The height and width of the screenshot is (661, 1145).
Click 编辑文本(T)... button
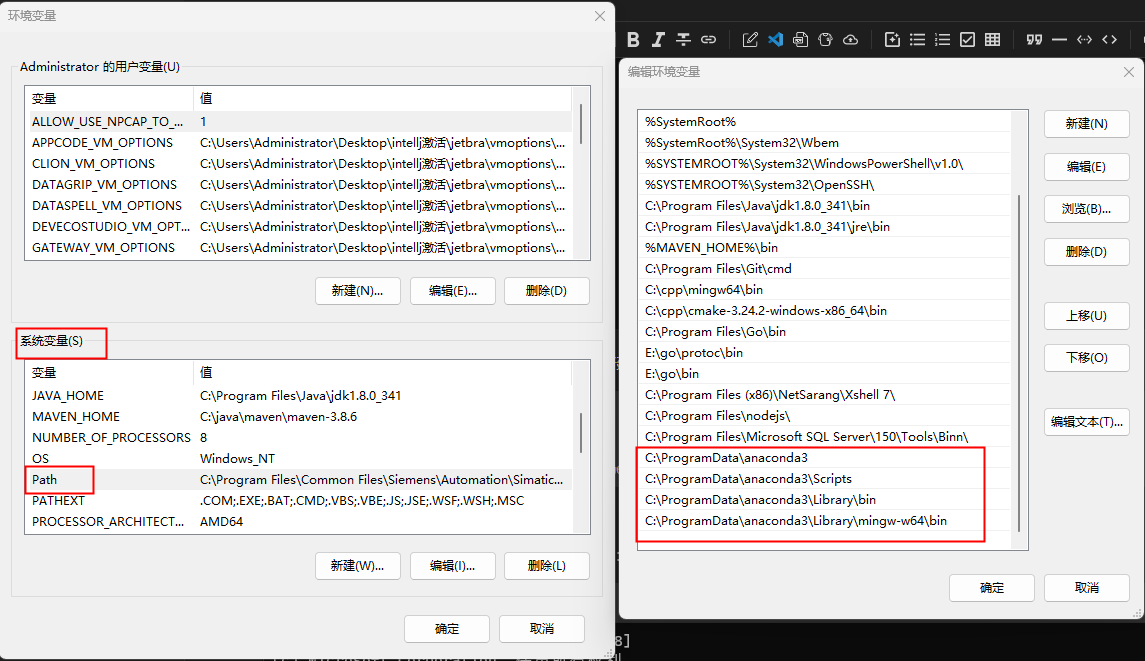(x=1087, y=421)
